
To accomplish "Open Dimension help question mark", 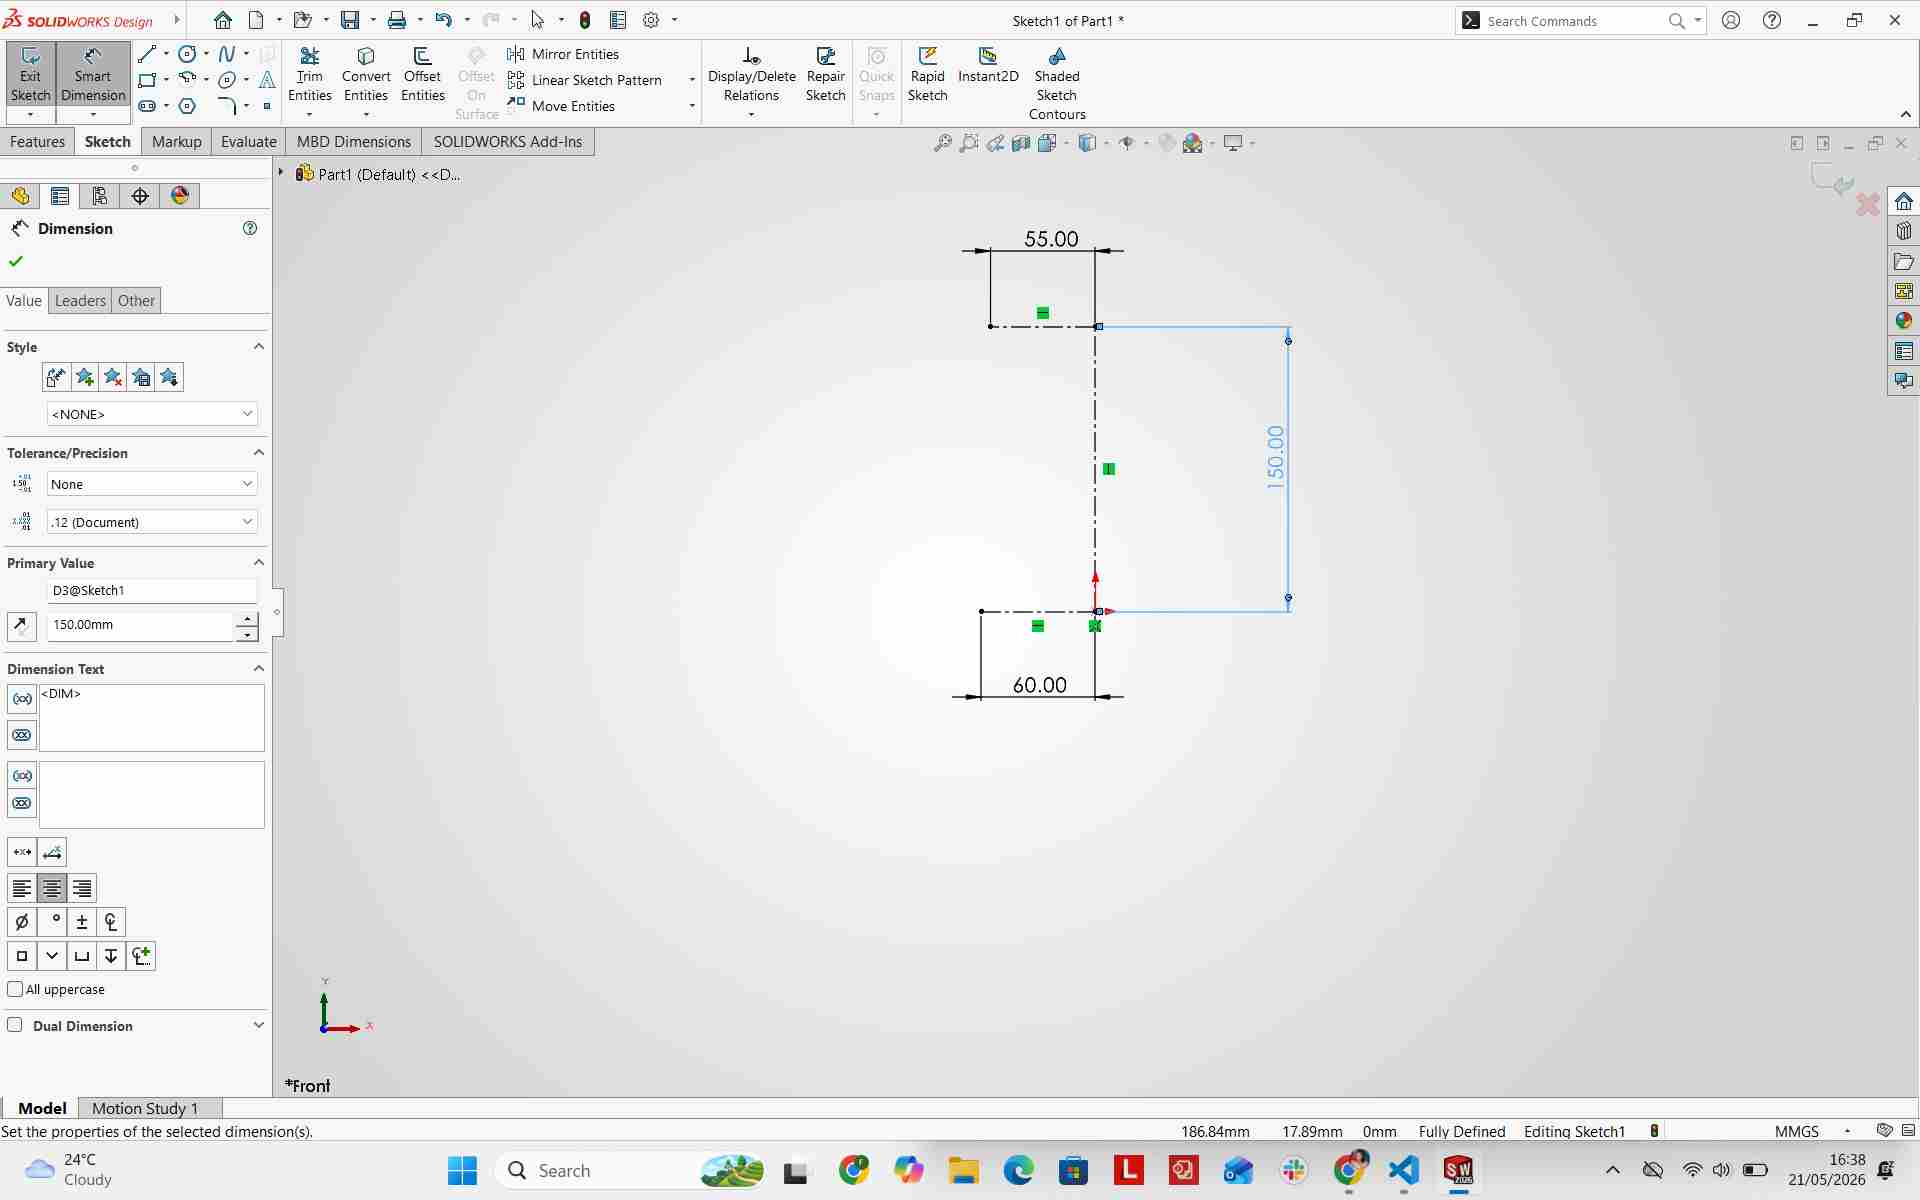I will click(x=250, y=228).
